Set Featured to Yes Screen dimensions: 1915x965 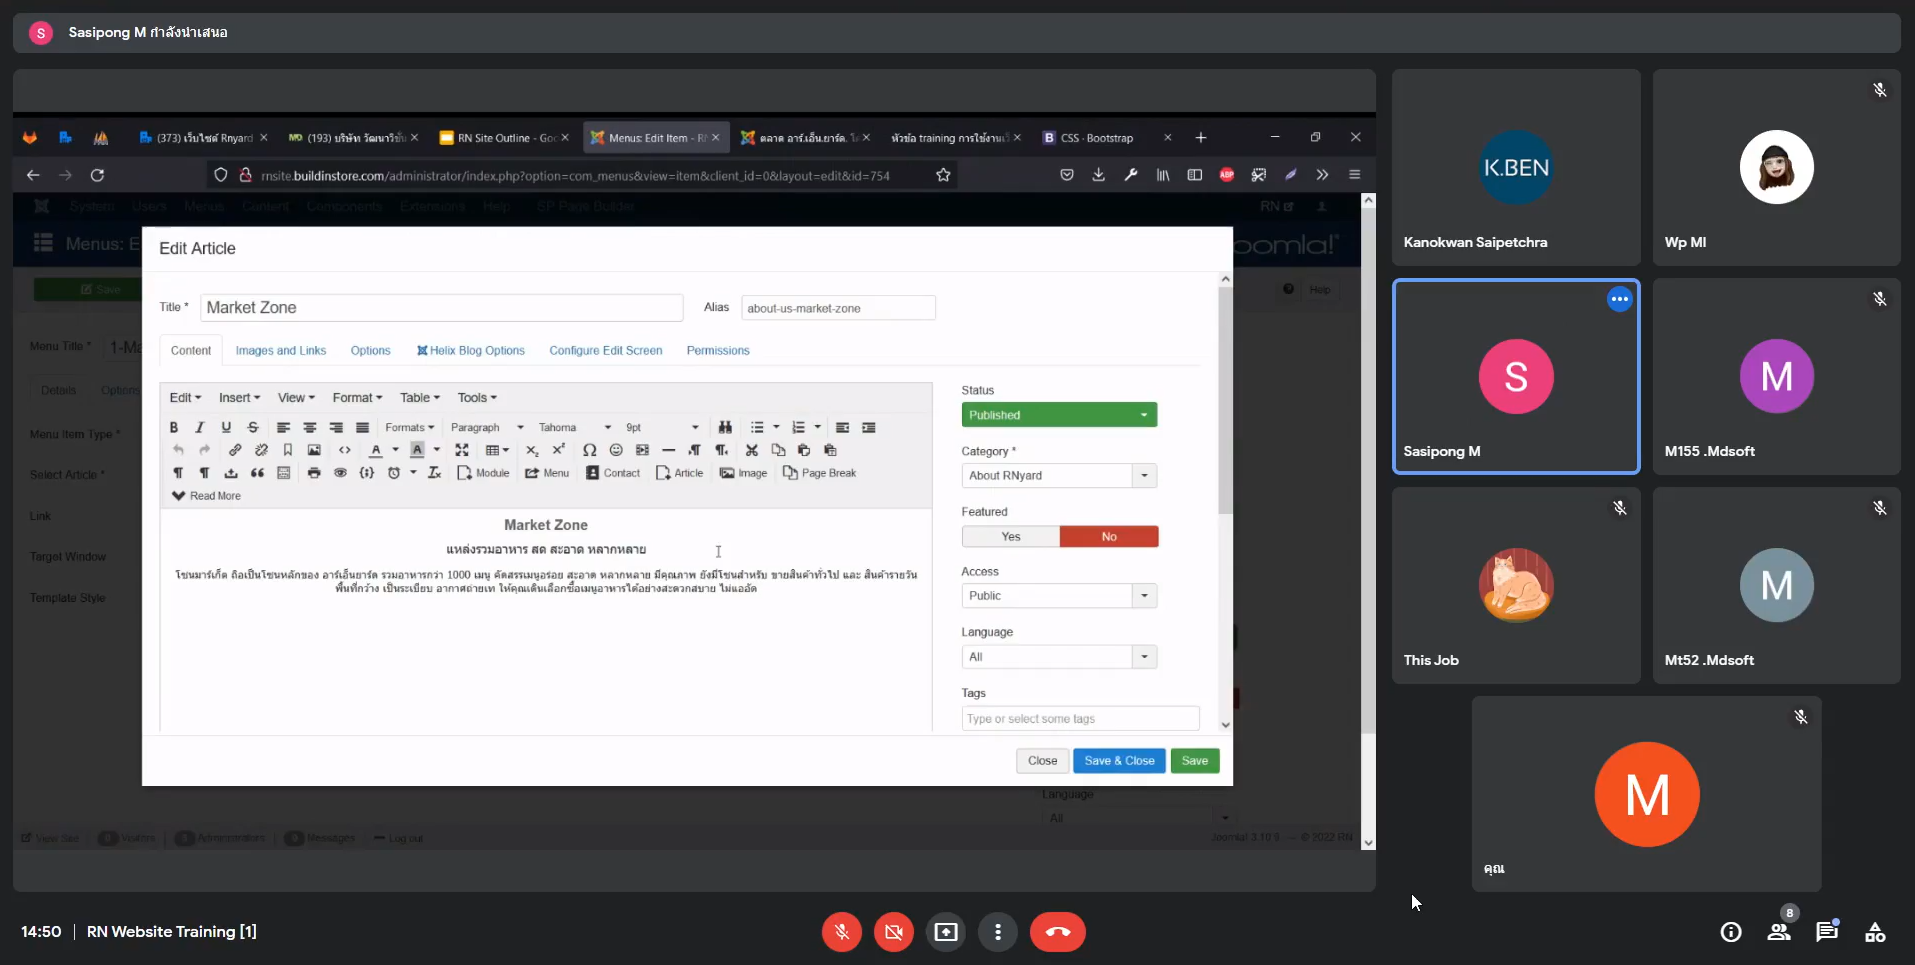(x=1011, y=537)
